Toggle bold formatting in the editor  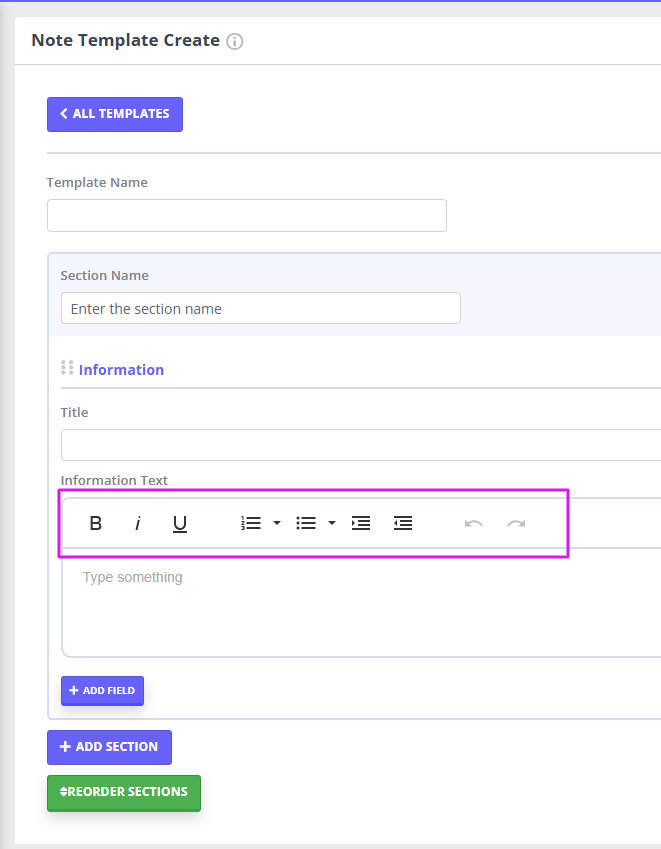click(x=96, y=523)
